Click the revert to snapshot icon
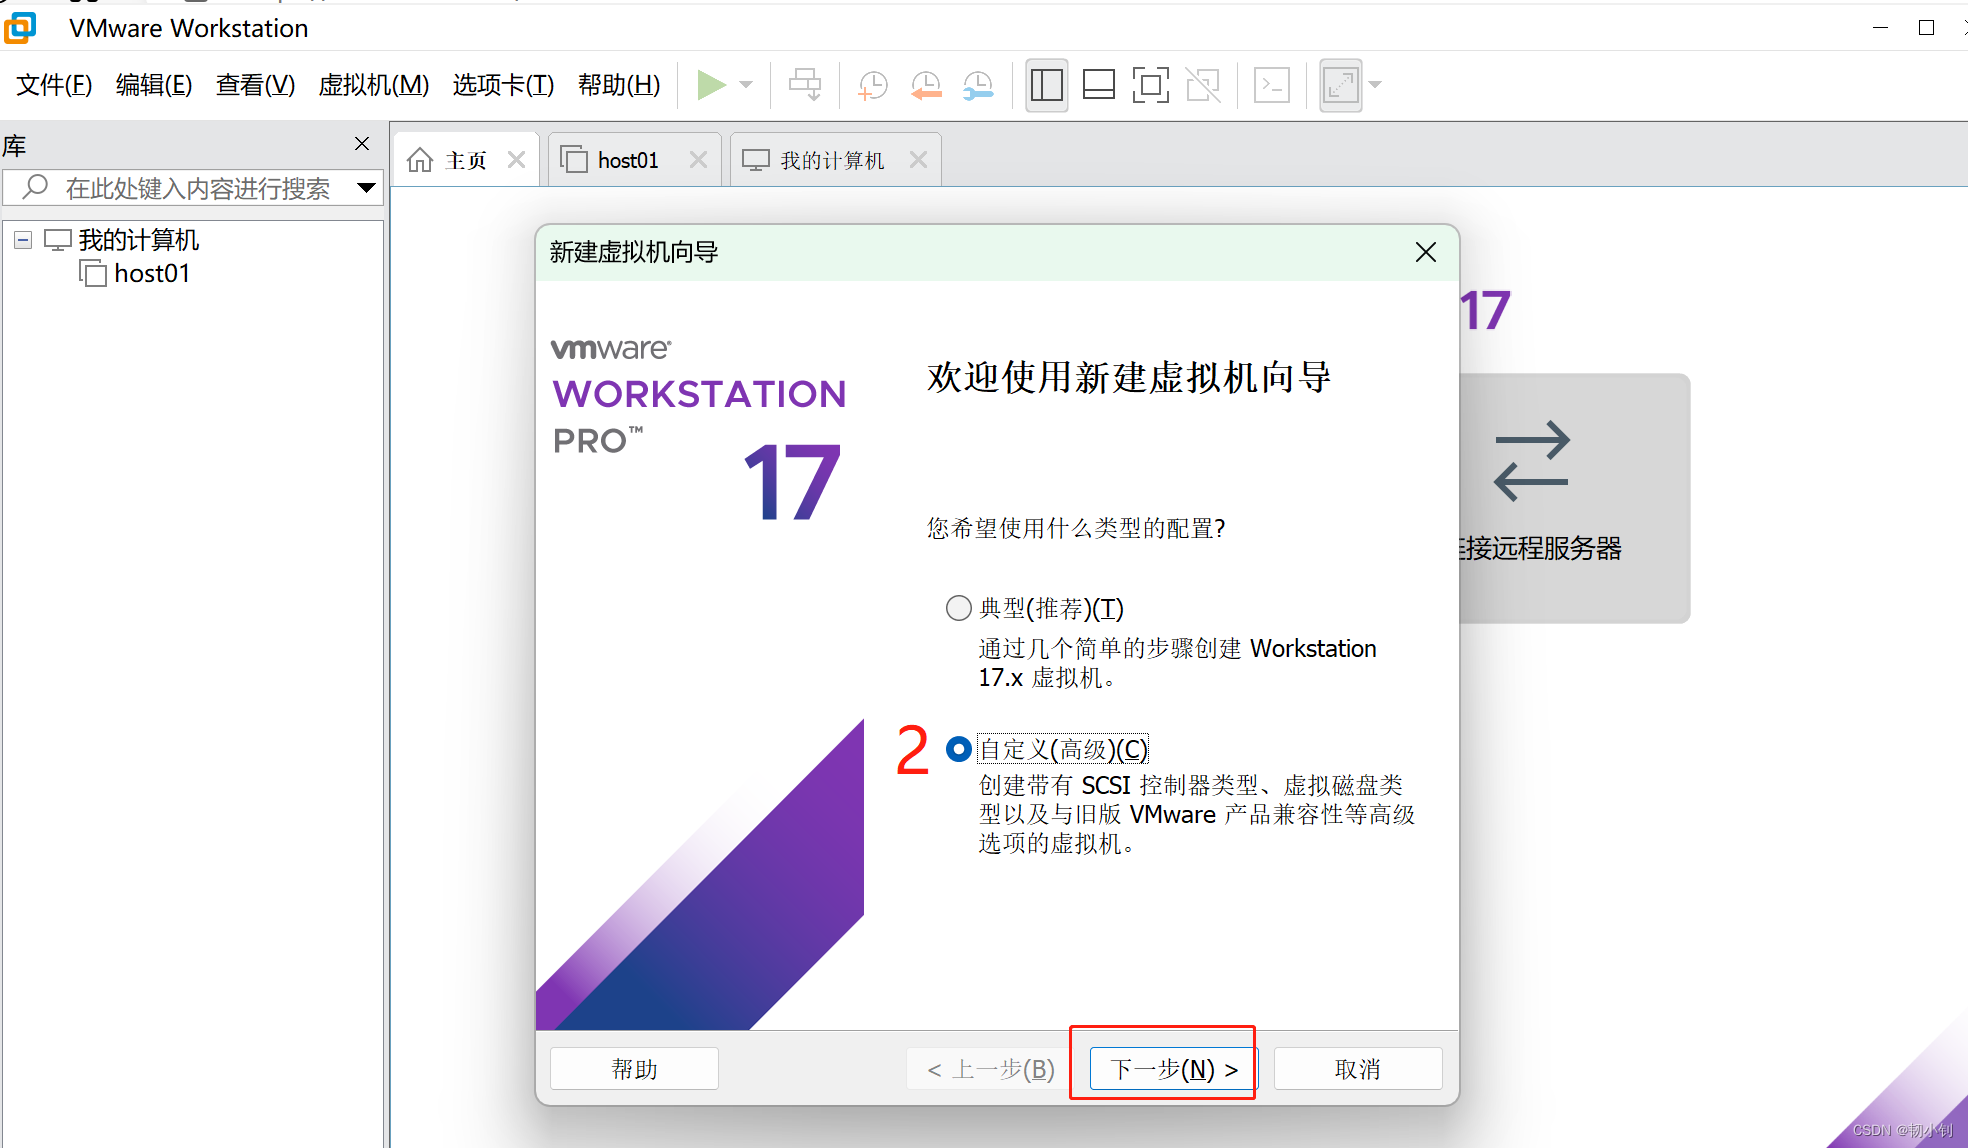Viewport: 1968px width, 1148px height. coord(926,85)
